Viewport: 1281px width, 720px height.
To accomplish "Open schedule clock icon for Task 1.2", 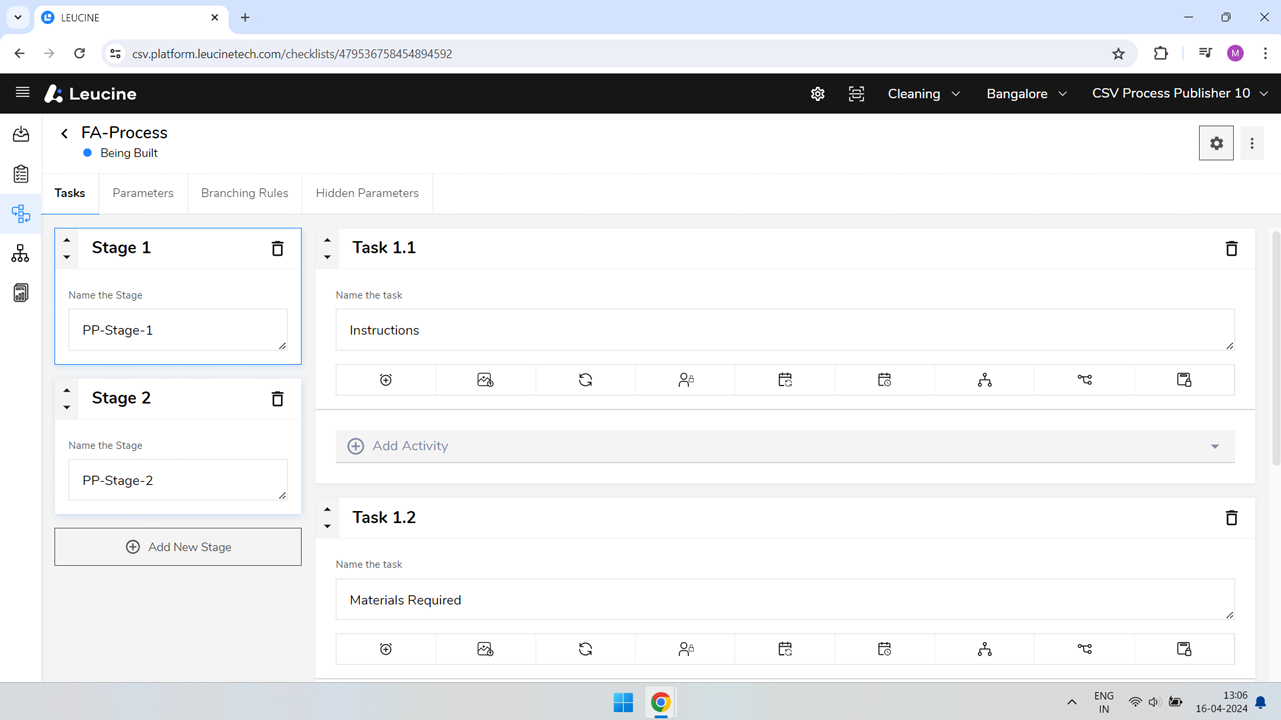I will point(885,649).
